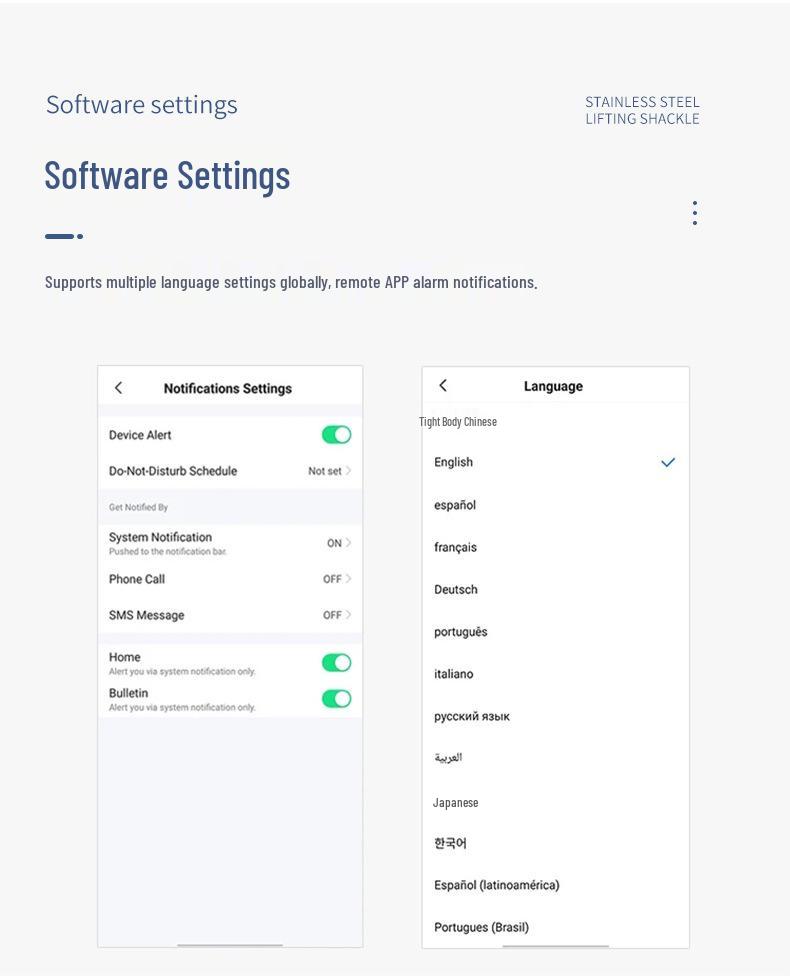
Task: Go back from Language screen
Action: (x=443, y=385)
